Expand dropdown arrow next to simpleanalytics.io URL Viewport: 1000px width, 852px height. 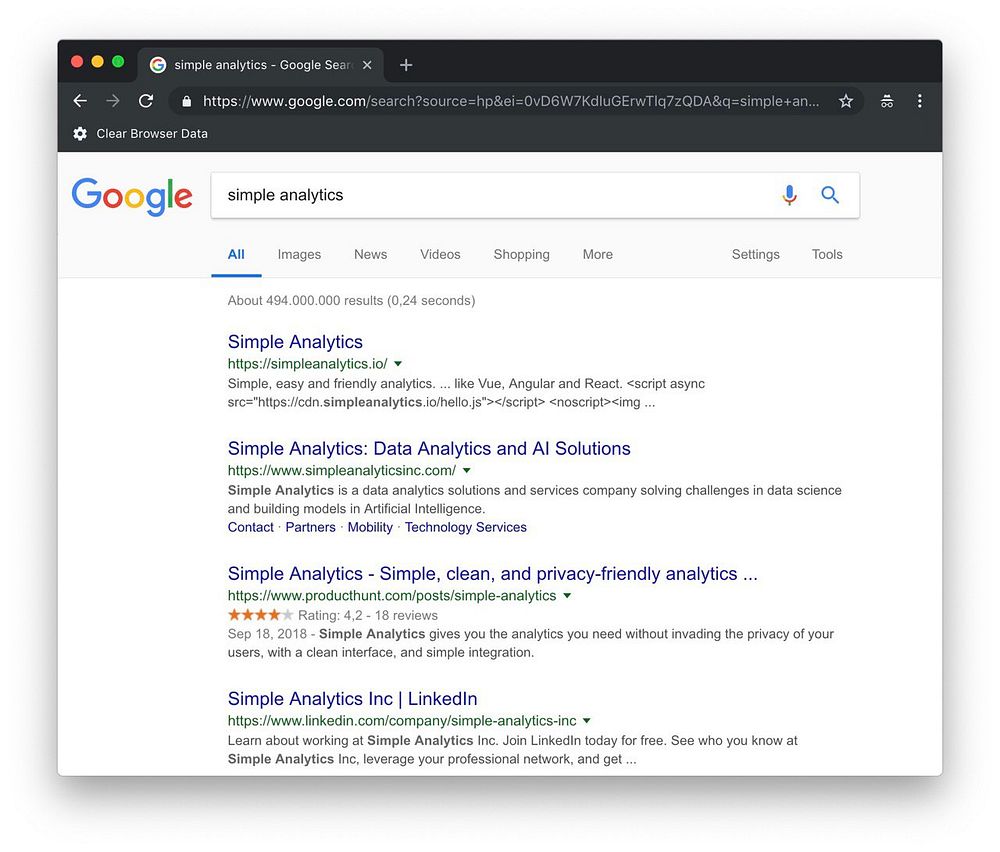click(398, 364)
